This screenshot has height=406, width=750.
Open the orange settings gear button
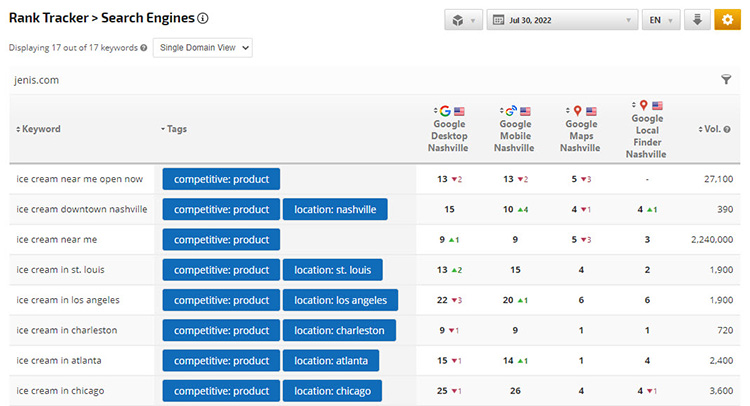[727, 19]
